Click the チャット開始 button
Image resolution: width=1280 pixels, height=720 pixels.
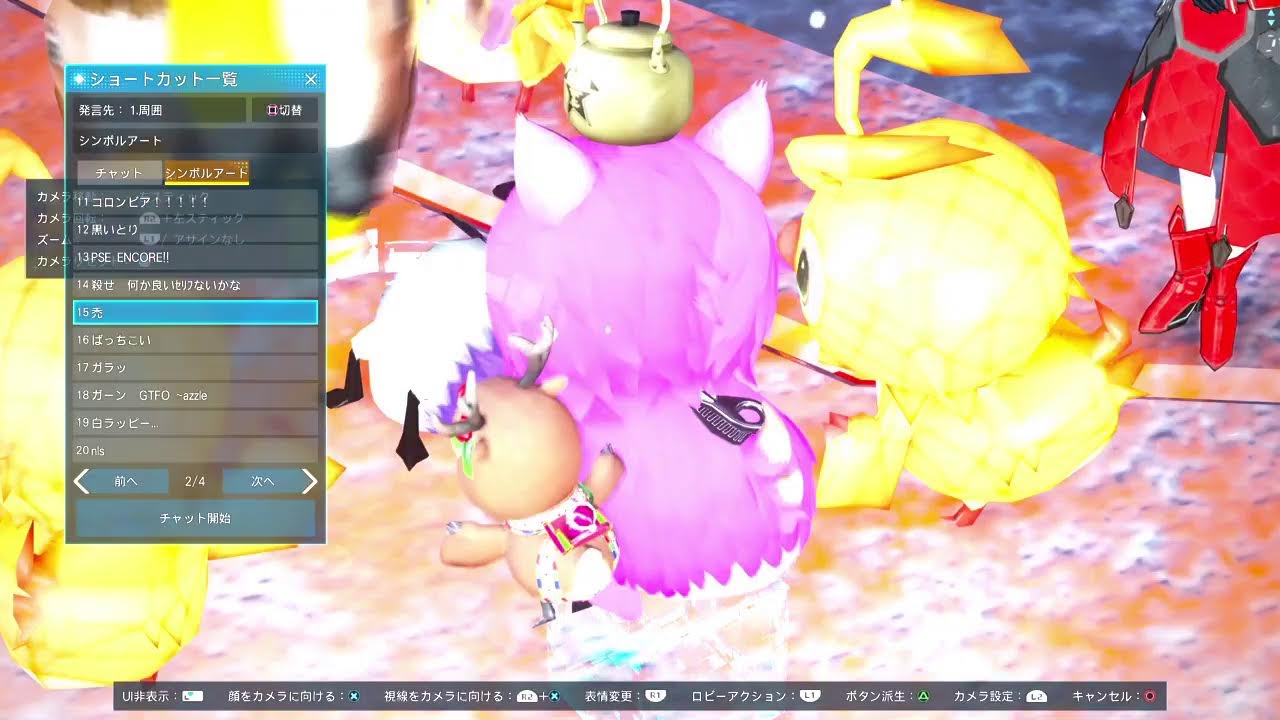196,518
